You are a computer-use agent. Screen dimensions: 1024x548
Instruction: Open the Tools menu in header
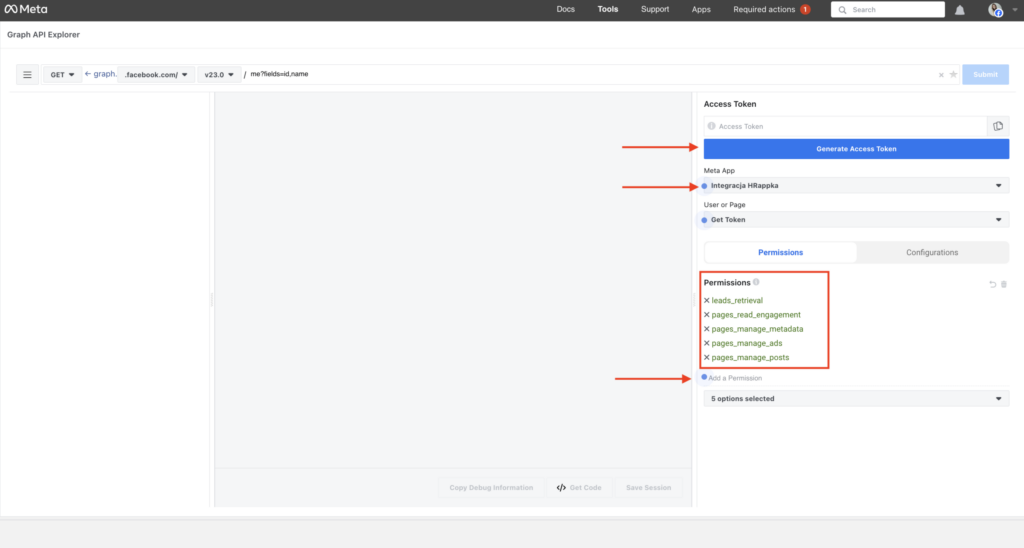click(608, 10)
